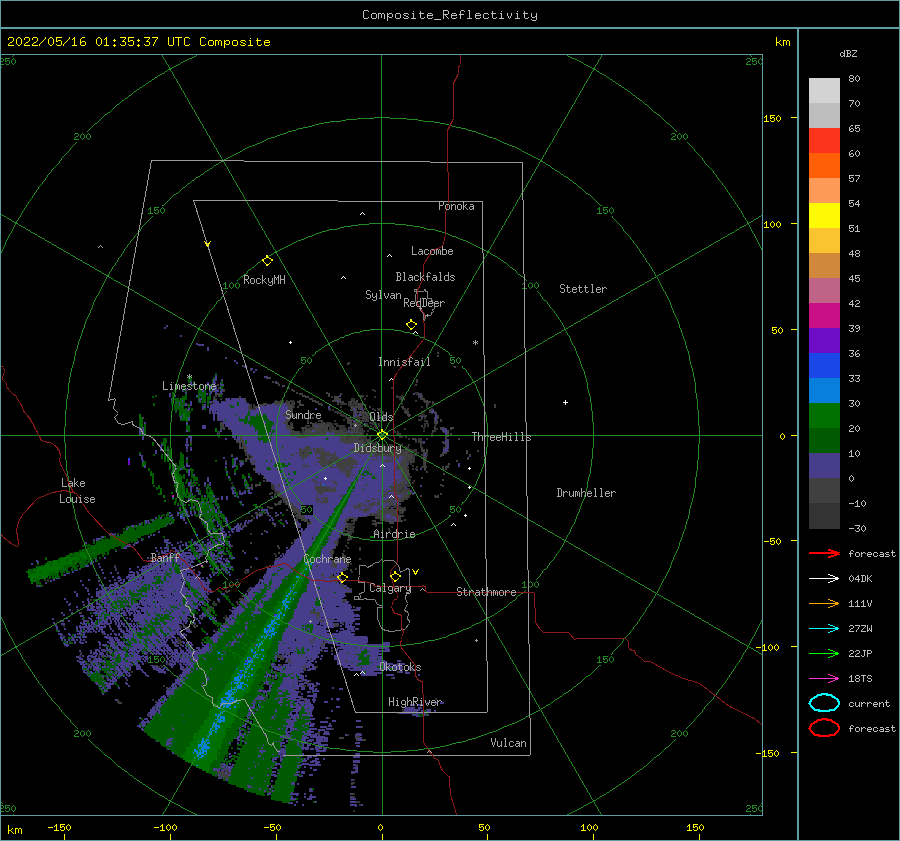Click the yellow radar-center diamond near Olds

click(382, 435)
